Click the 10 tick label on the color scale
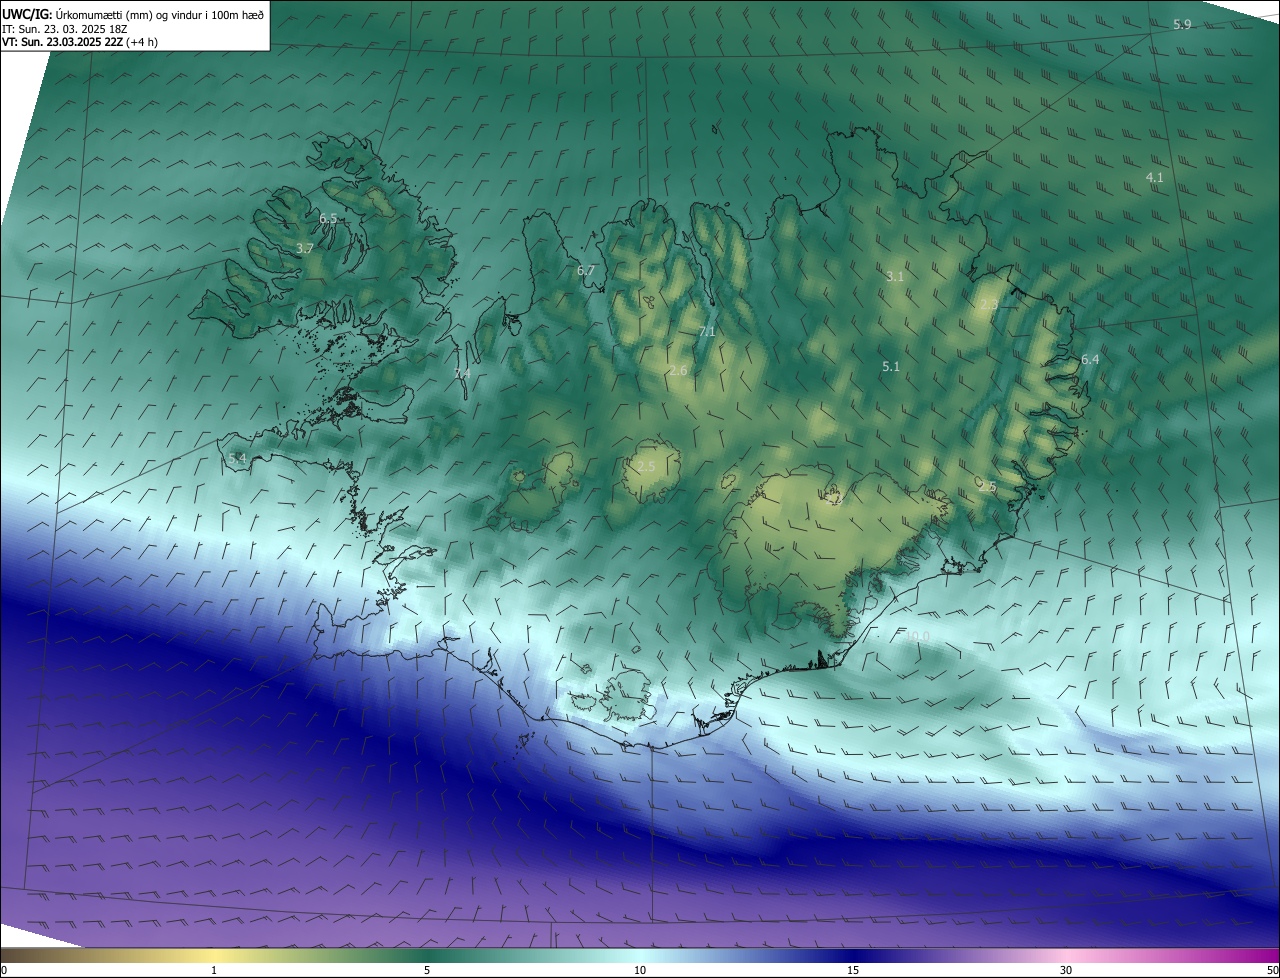Image resolution: width=1280 pixels, height=978 pixels. point(640,970)
